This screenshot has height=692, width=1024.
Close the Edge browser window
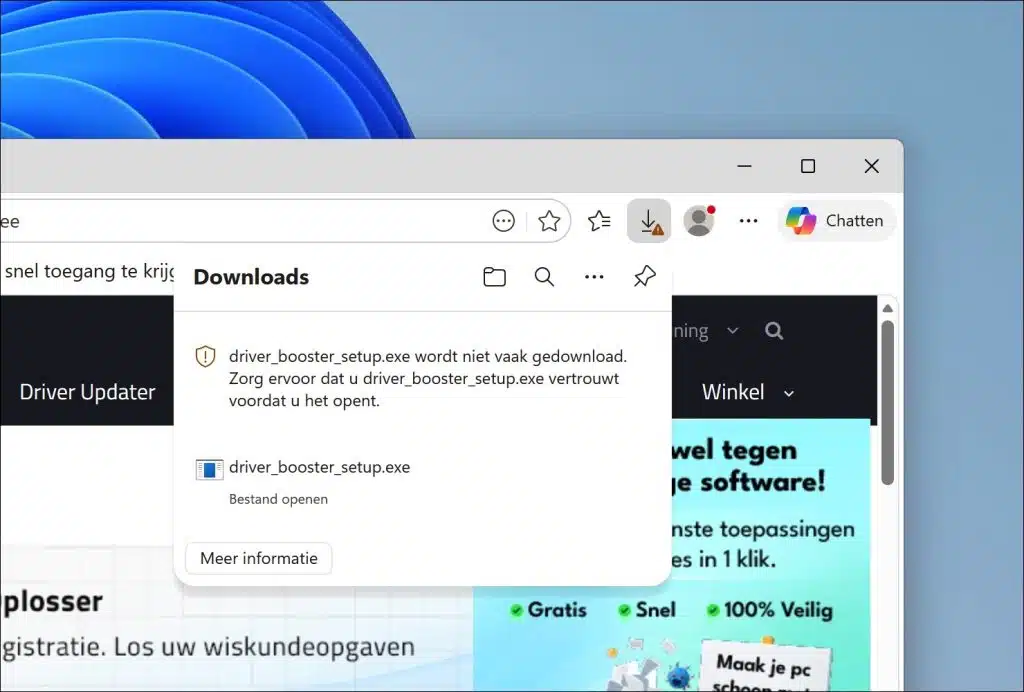(x=871, y=166)
